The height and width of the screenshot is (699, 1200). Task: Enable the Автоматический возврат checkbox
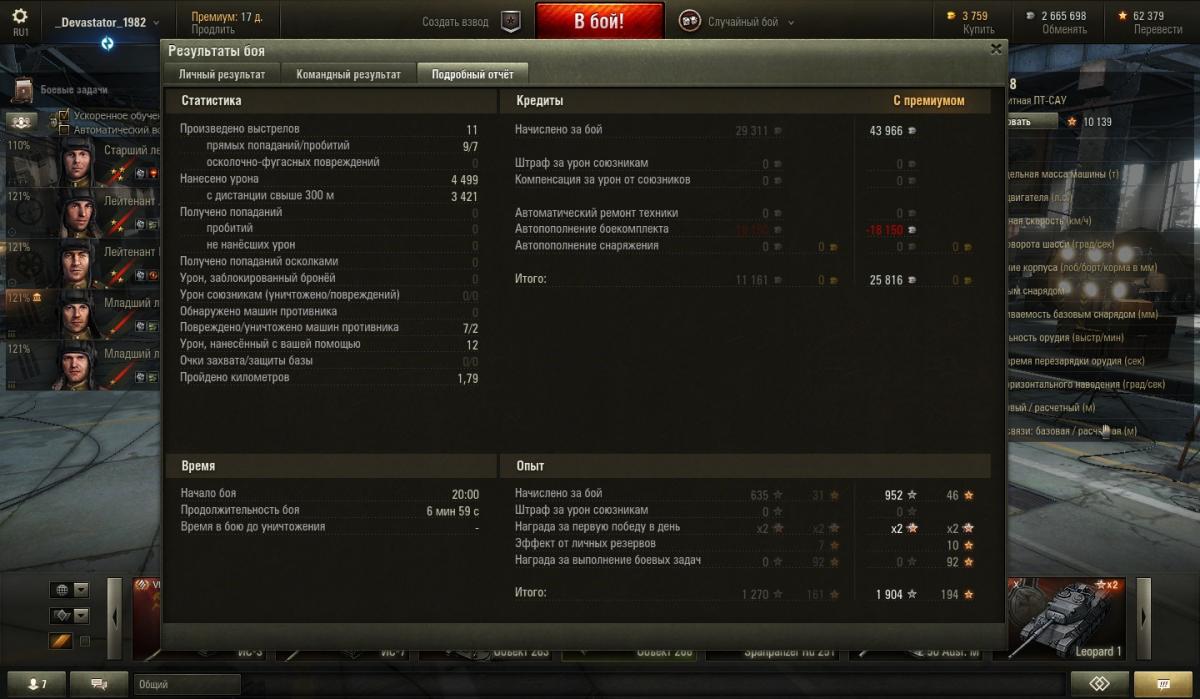pos(64,130)
